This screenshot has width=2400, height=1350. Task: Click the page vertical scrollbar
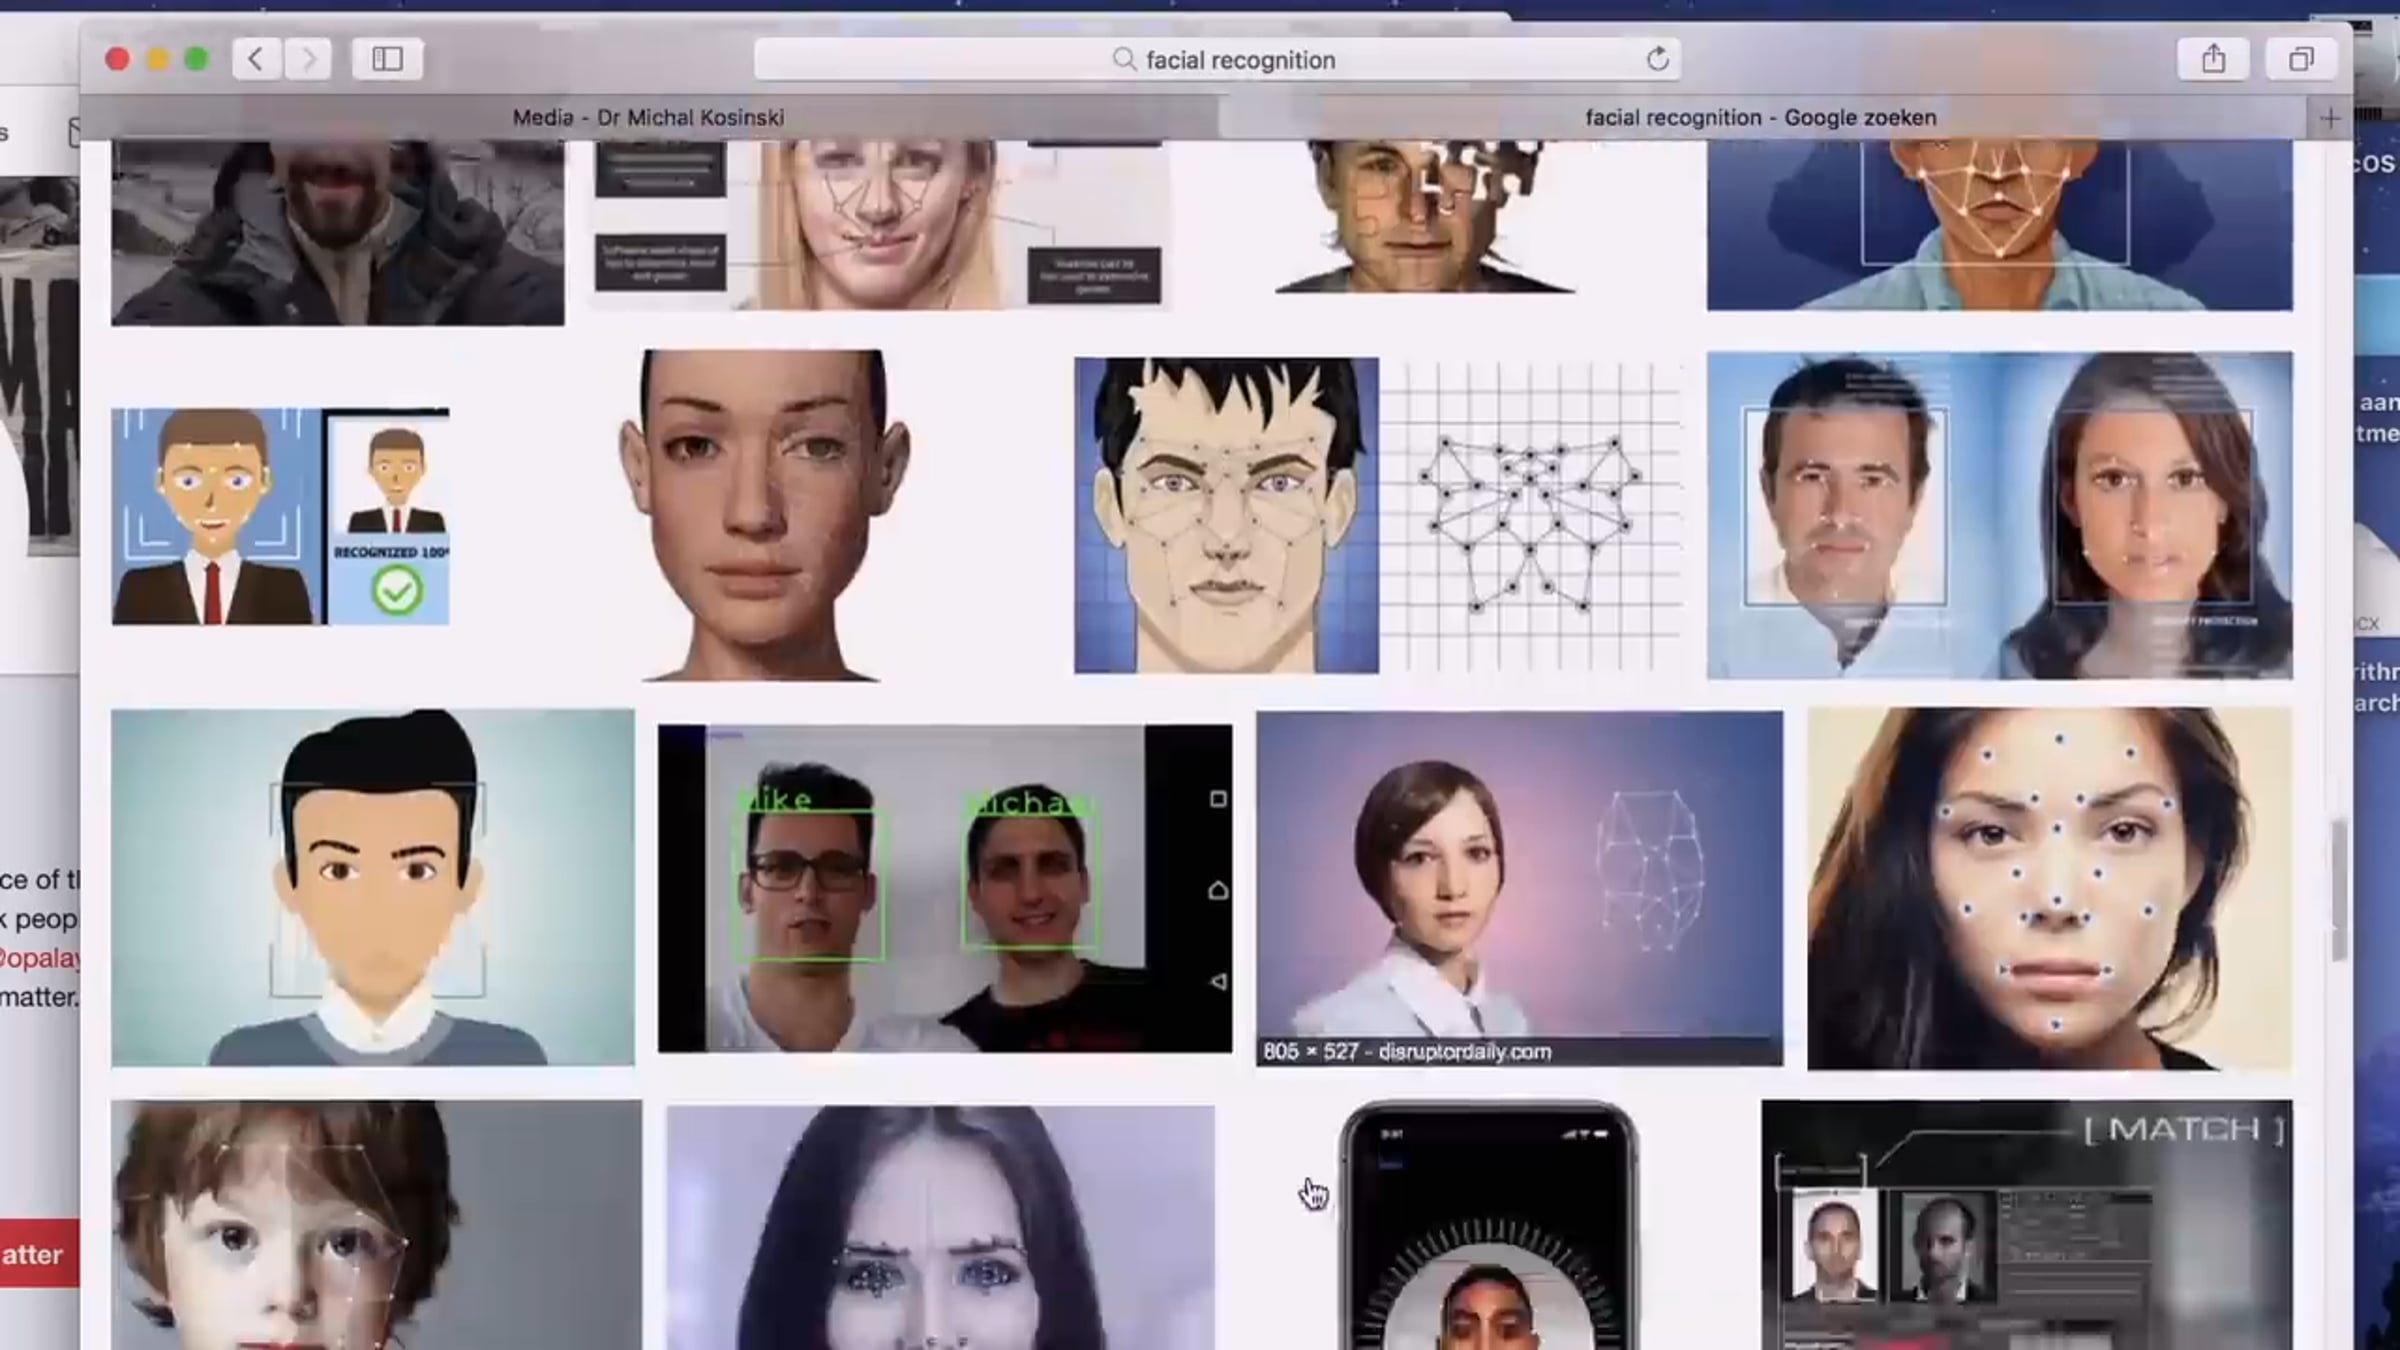(2338, 890)
